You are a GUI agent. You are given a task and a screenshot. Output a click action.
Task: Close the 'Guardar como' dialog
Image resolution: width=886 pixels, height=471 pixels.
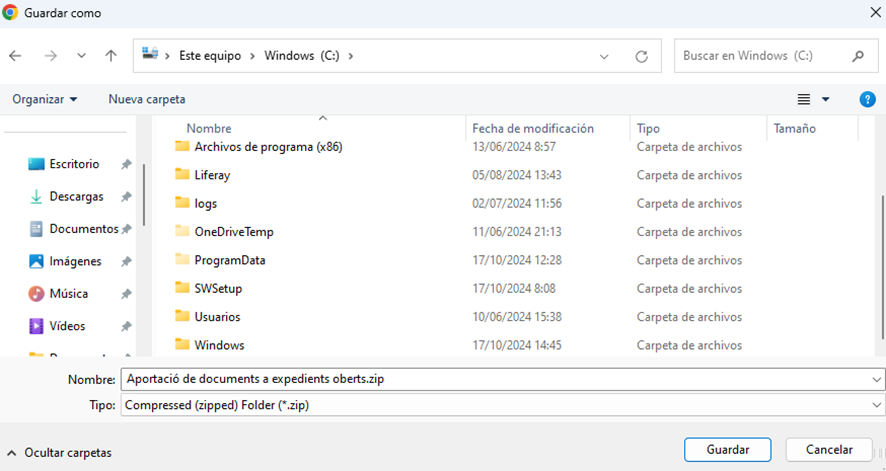875,12
